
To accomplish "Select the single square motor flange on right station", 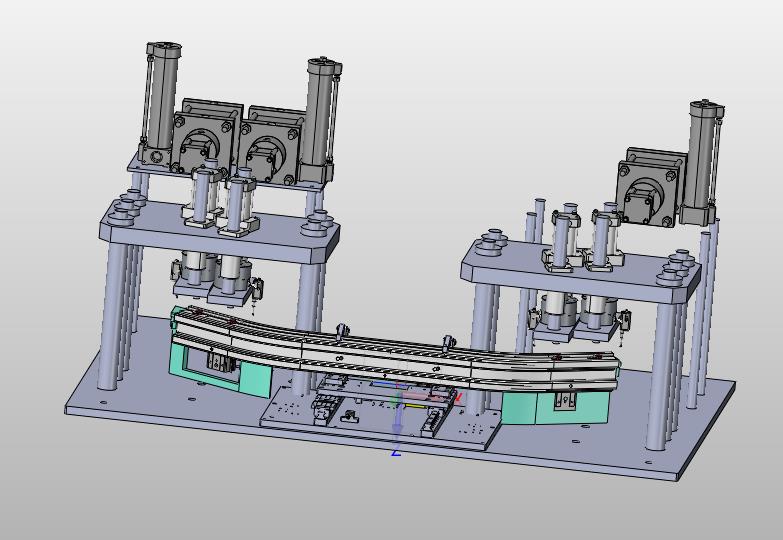I will (x=647, y=192).
